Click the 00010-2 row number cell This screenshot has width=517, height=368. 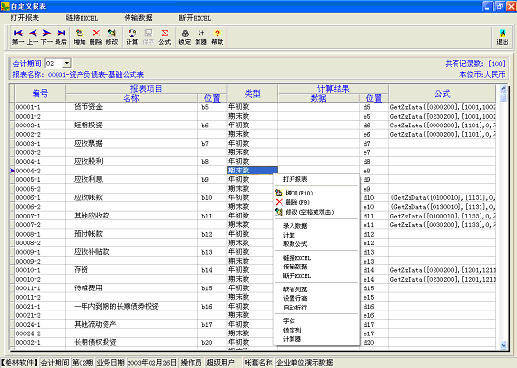click(x=40, y=279)
